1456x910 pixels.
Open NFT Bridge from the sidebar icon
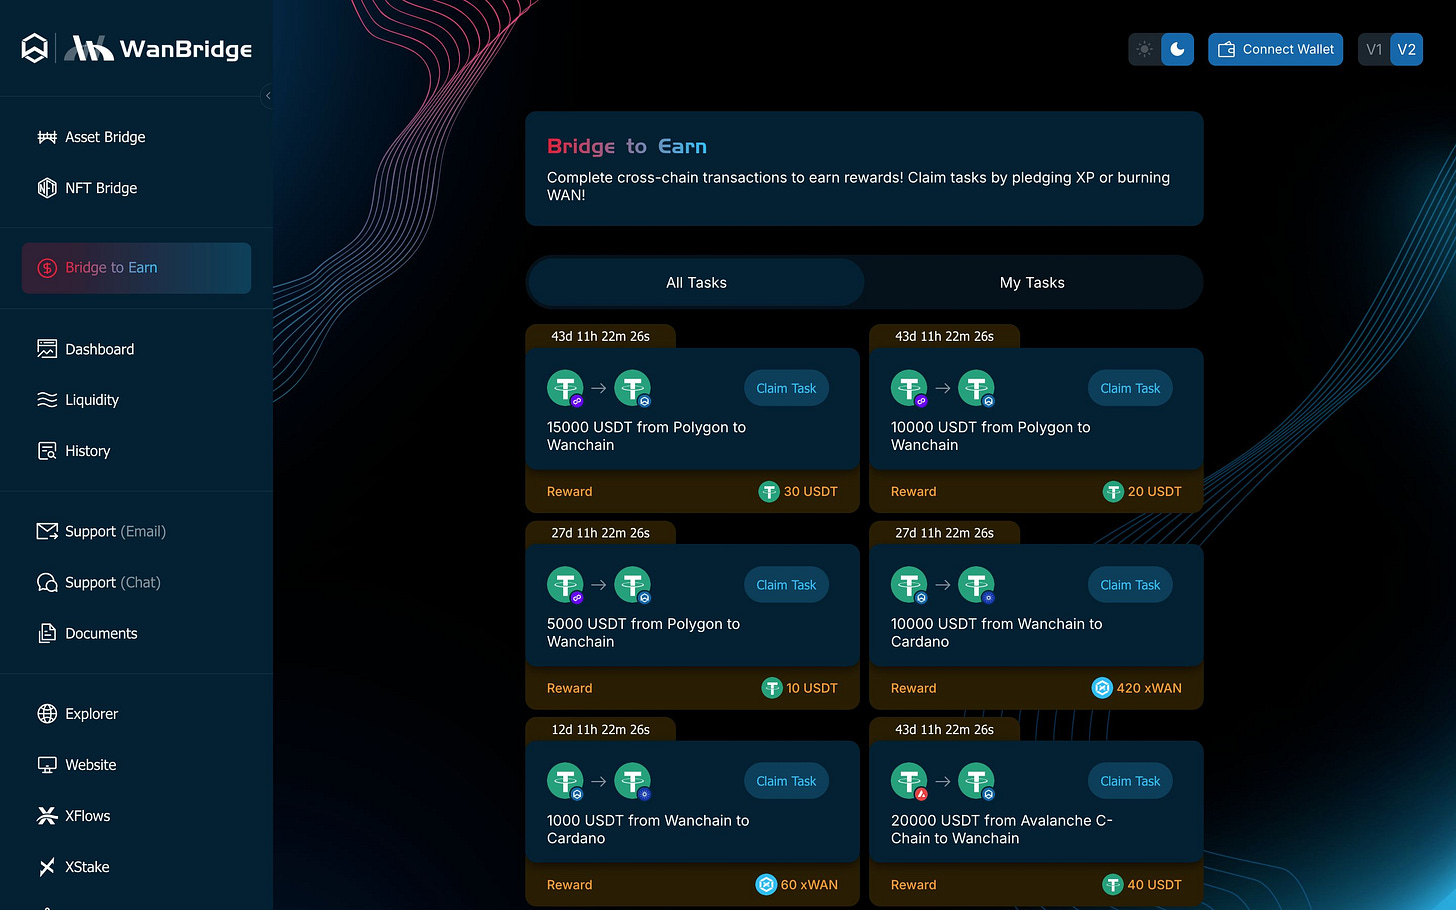[x=47, y=188]
